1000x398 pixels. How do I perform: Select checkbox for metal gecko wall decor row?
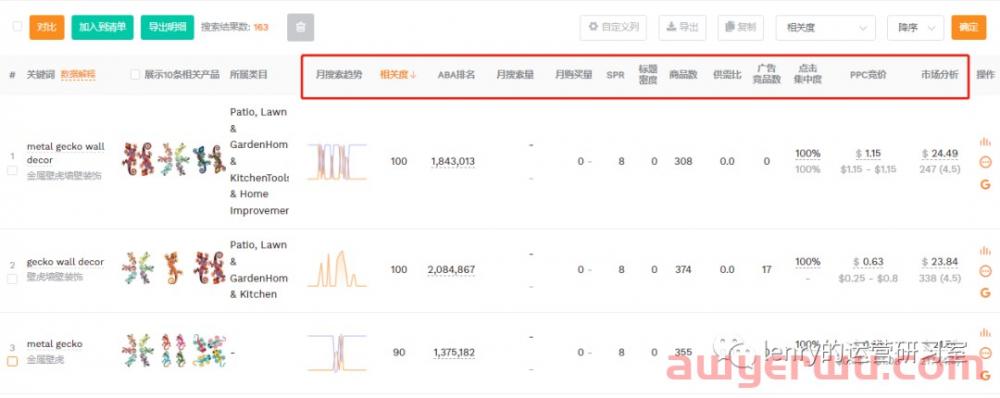(x=12, y=170)
